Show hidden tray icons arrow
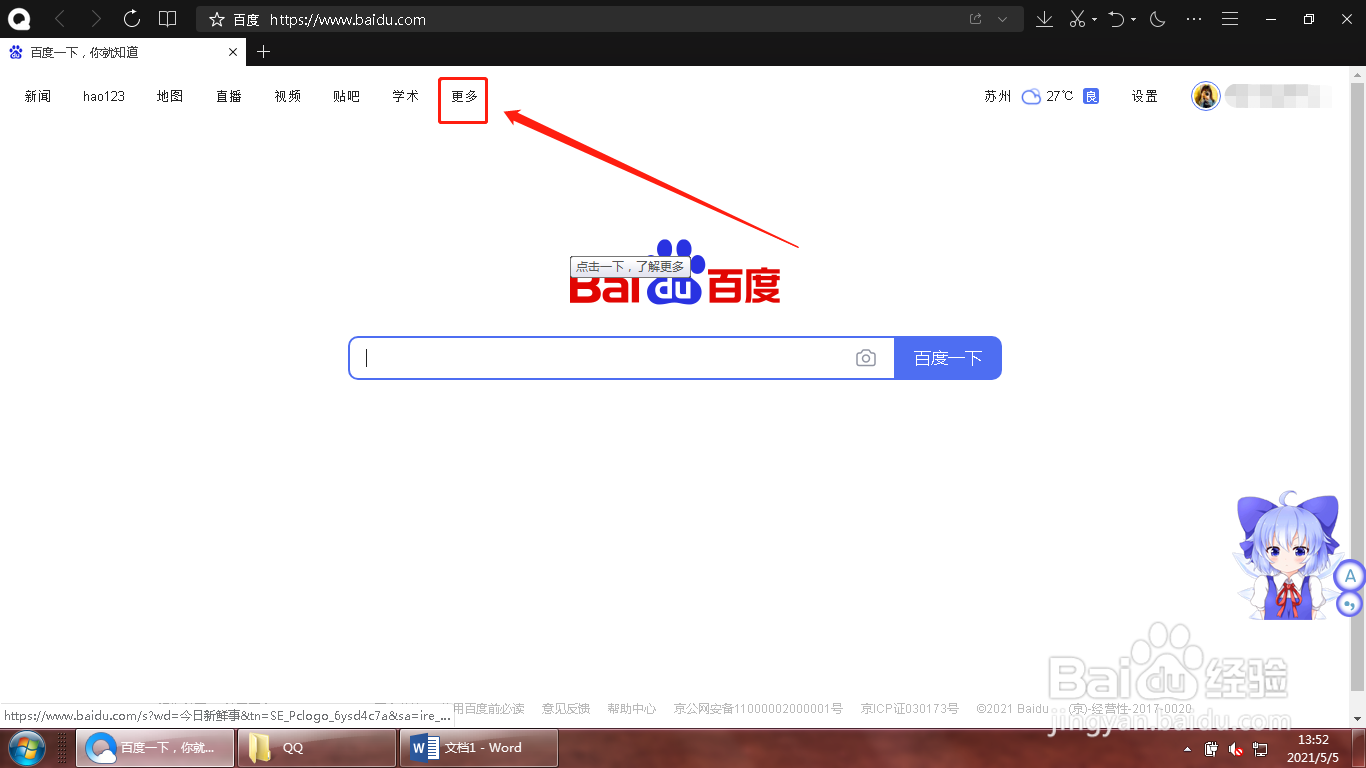The width and height of the screenshot is (1366, 768). click(1188, 749)
